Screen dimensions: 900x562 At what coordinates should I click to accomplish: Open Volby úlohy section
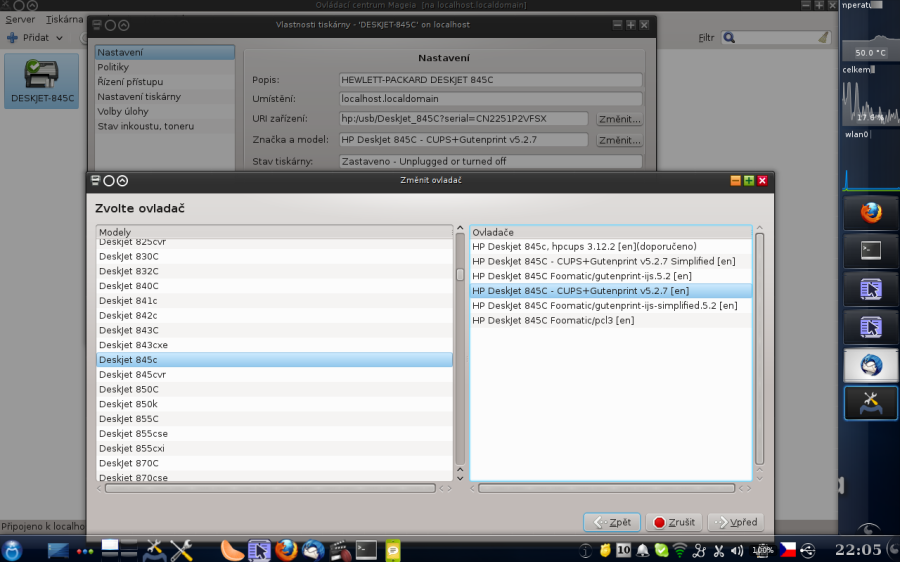[165, 111]
